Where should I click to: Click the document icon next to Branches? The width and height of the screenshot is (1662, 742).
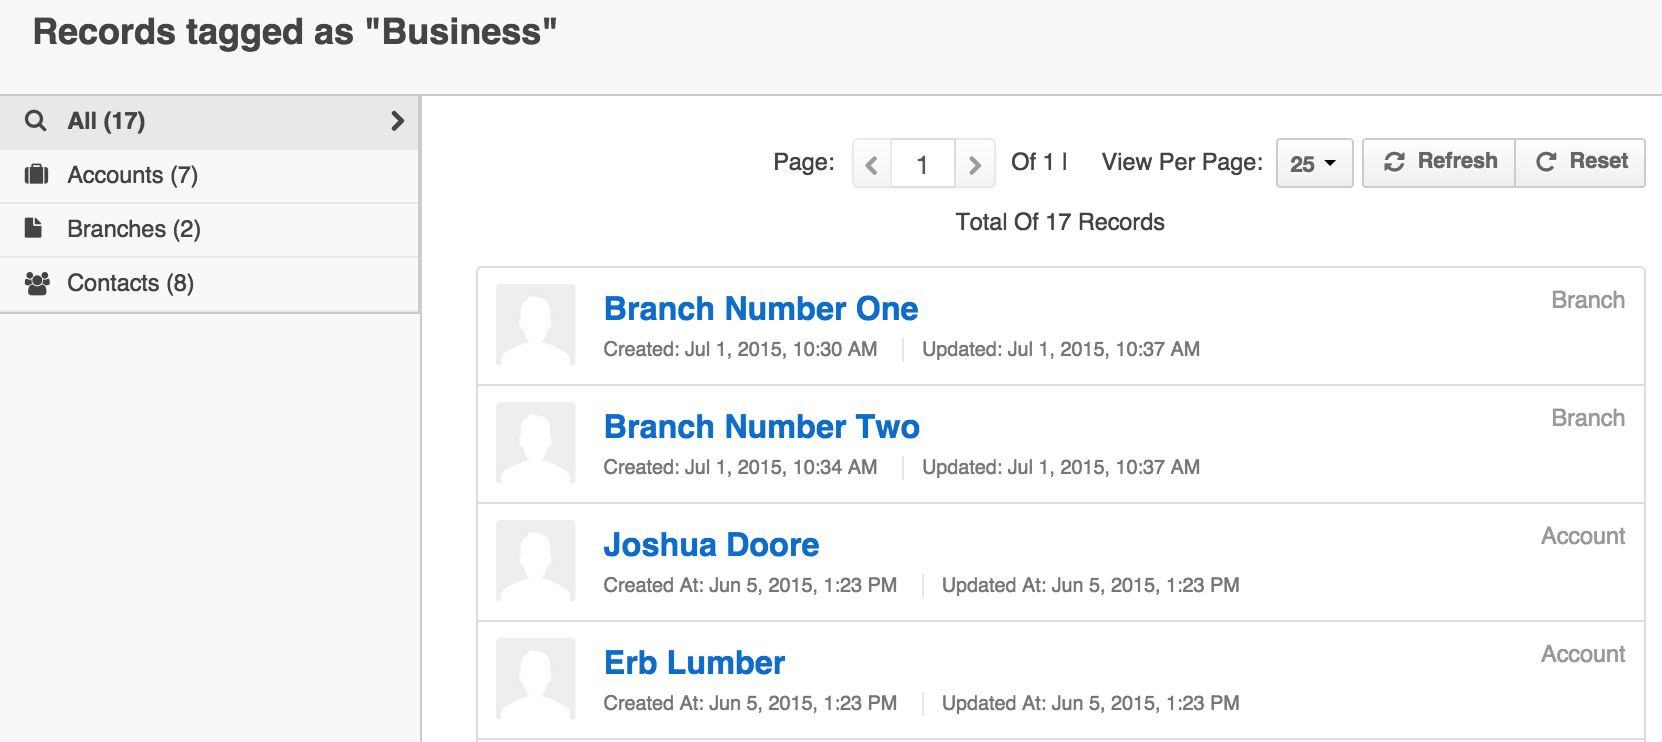pyautogui.click(x=34, y=228)
